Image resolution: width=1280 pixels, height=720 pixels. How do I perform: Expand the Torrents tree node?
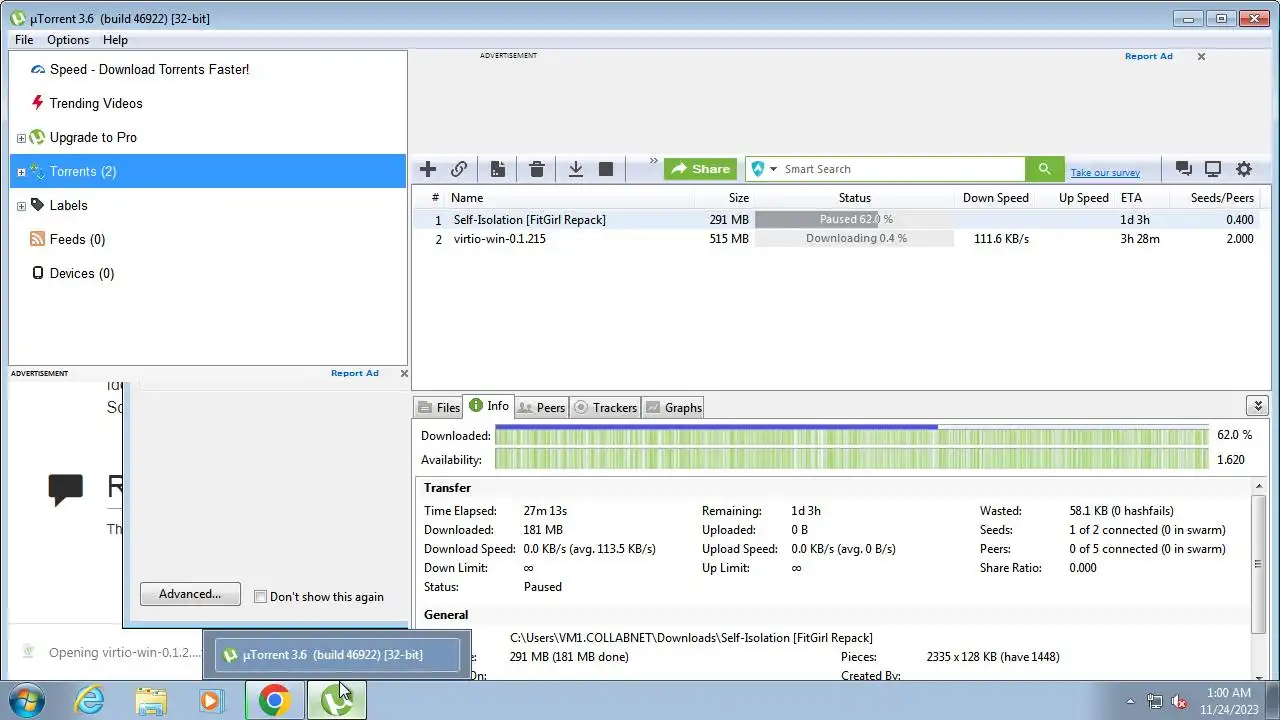pyautogui.click(x=21, y=172)
